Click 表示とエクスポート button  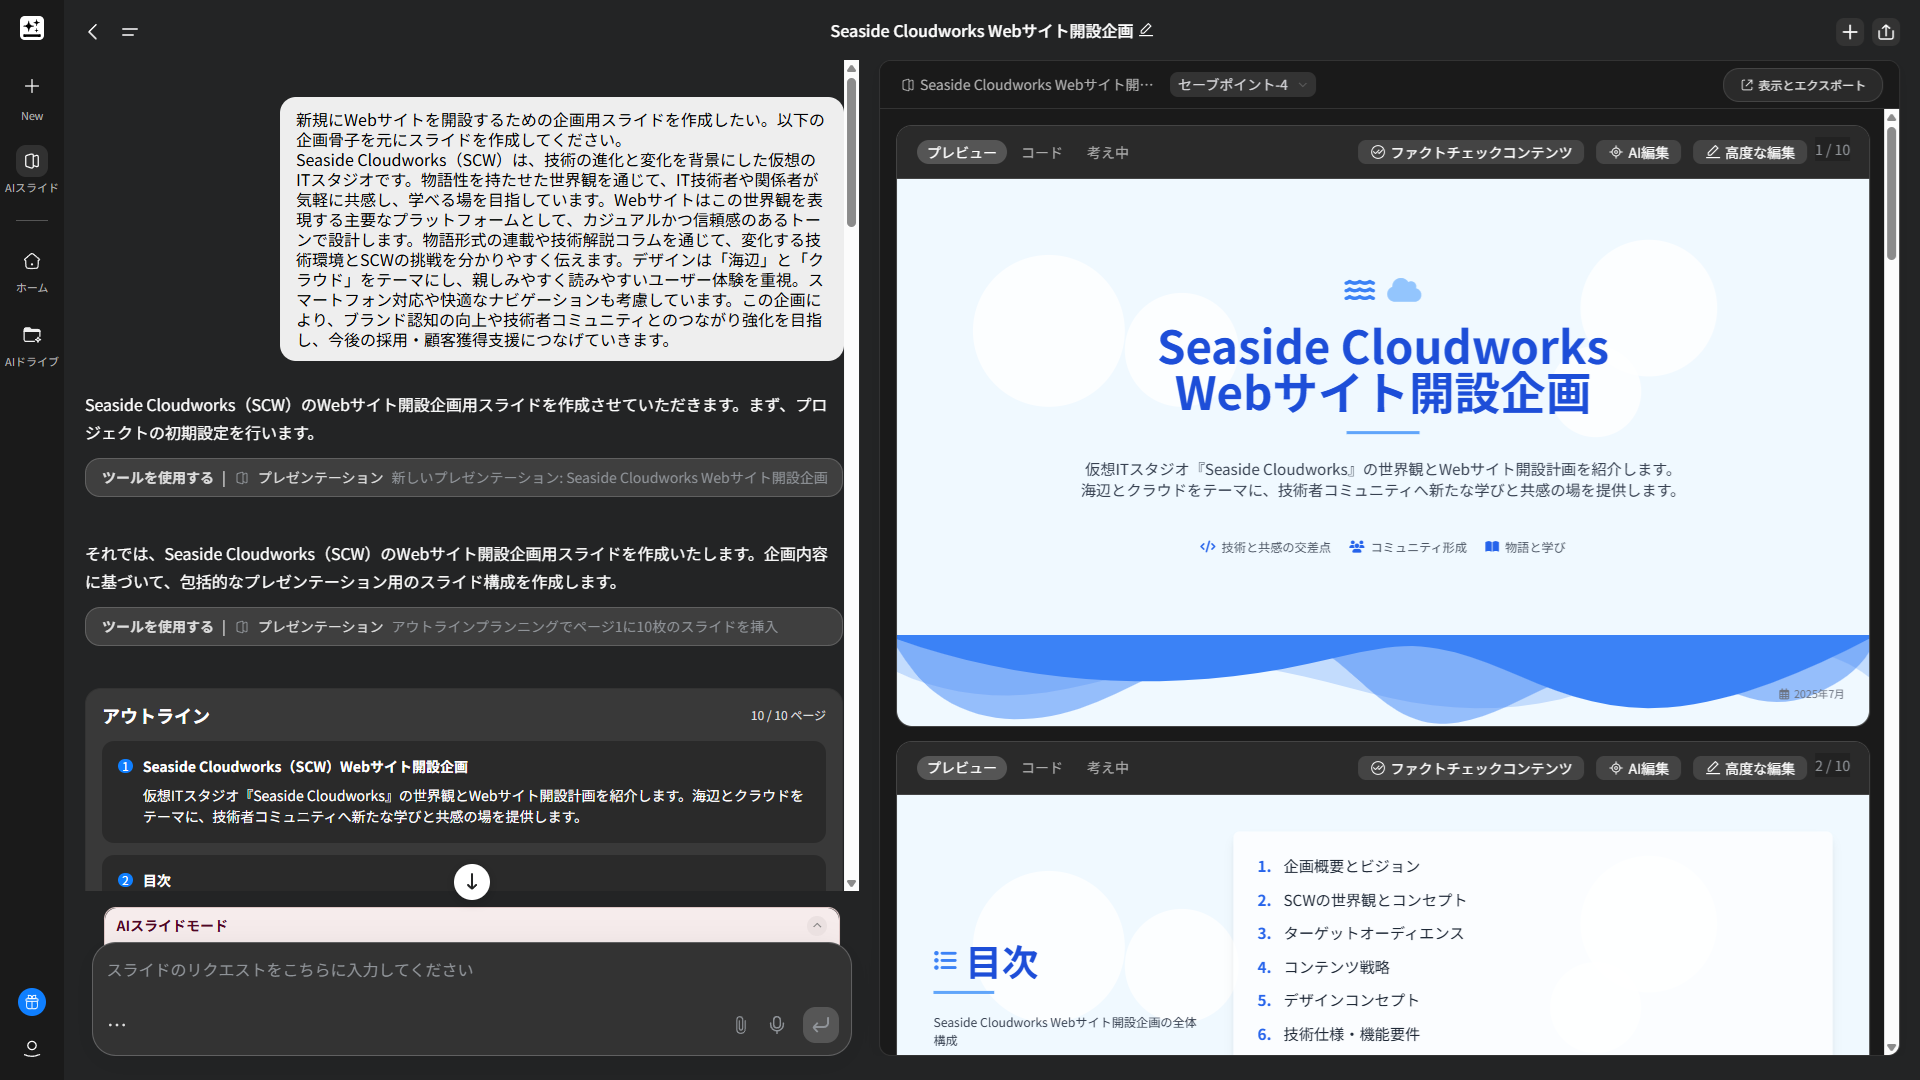pos(1802,85)
